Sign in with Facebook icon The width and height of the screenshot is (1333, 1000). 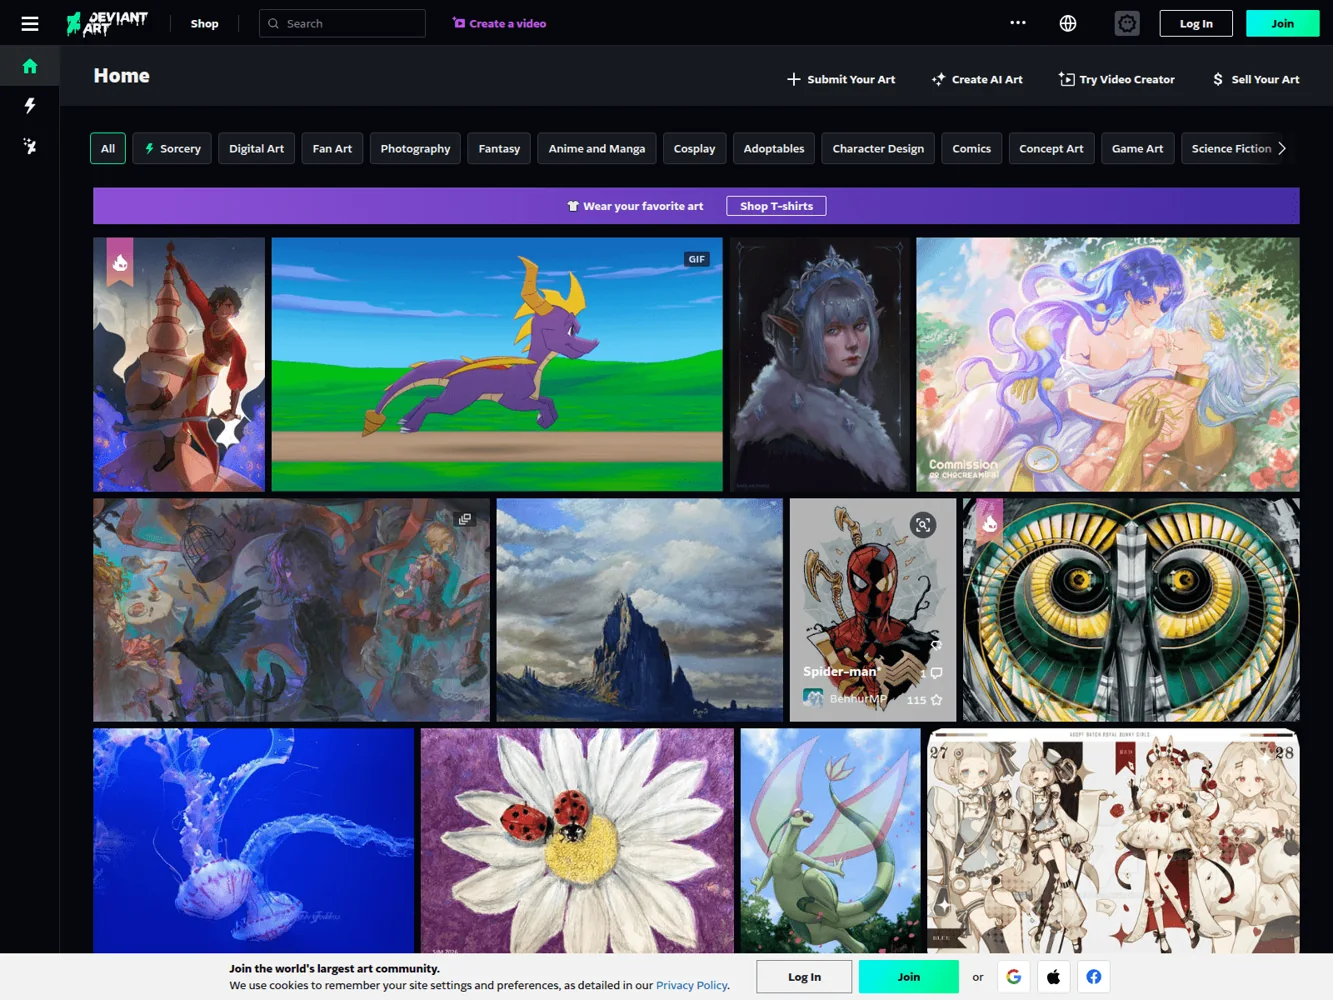1094,977
